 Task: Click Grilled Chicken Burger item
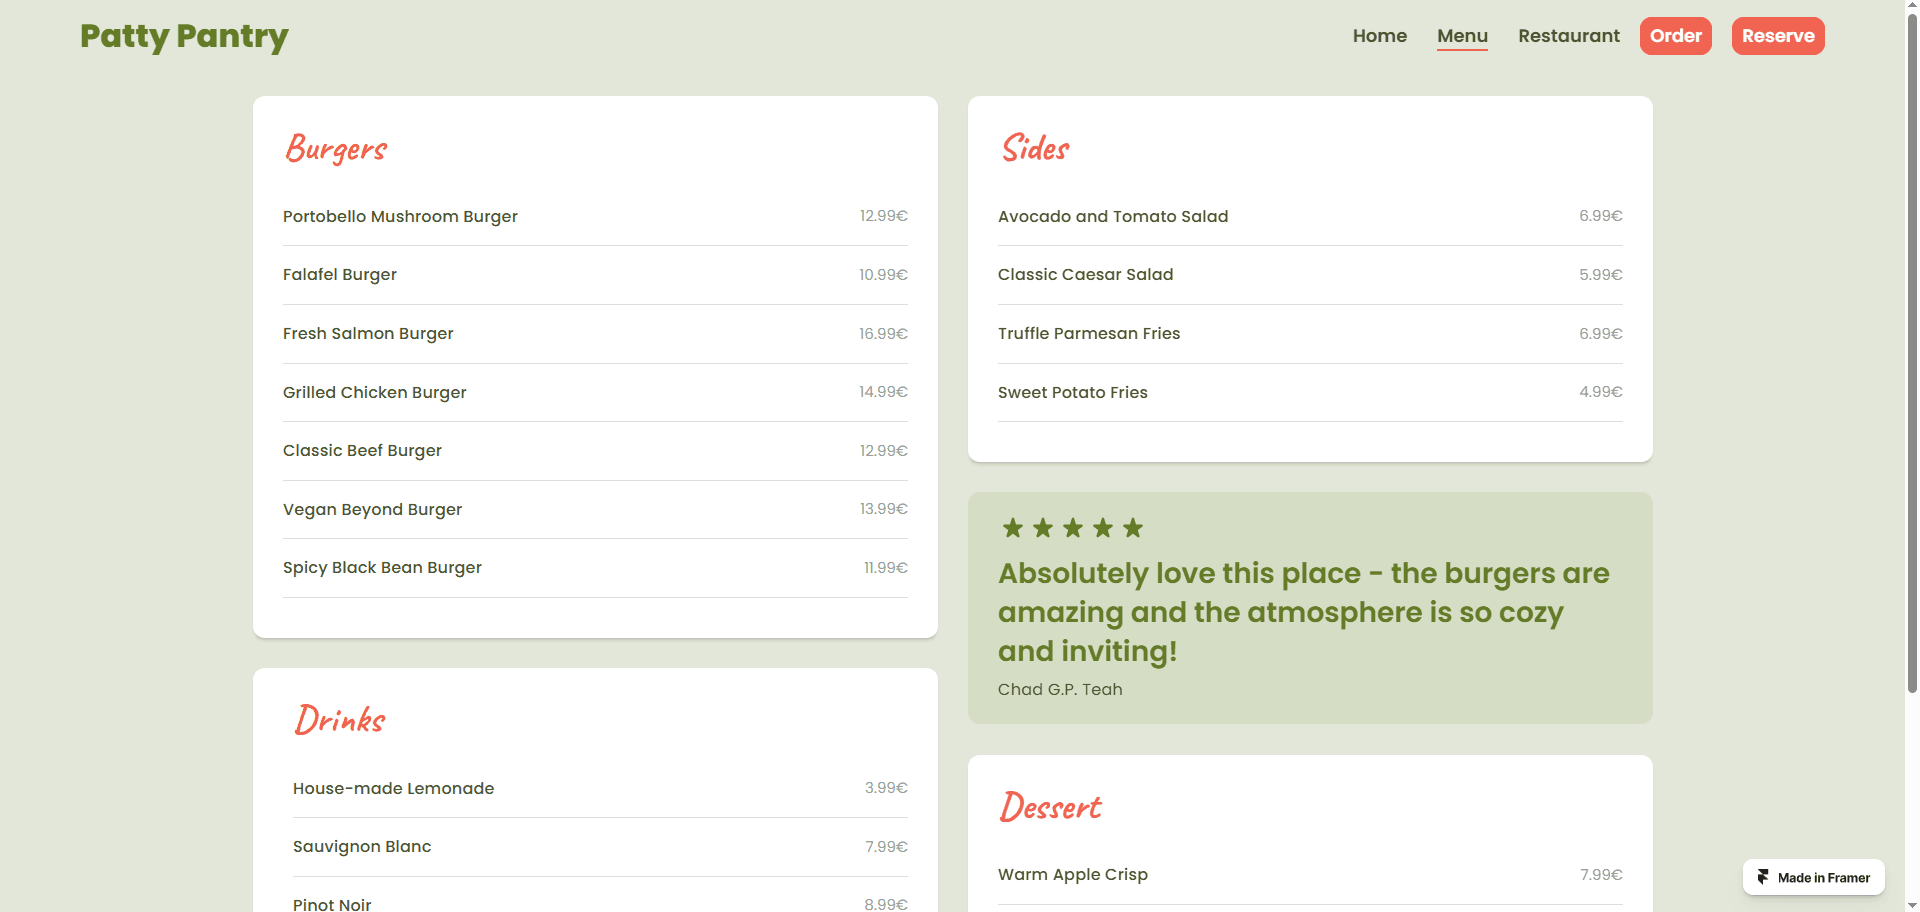[375, 392]
